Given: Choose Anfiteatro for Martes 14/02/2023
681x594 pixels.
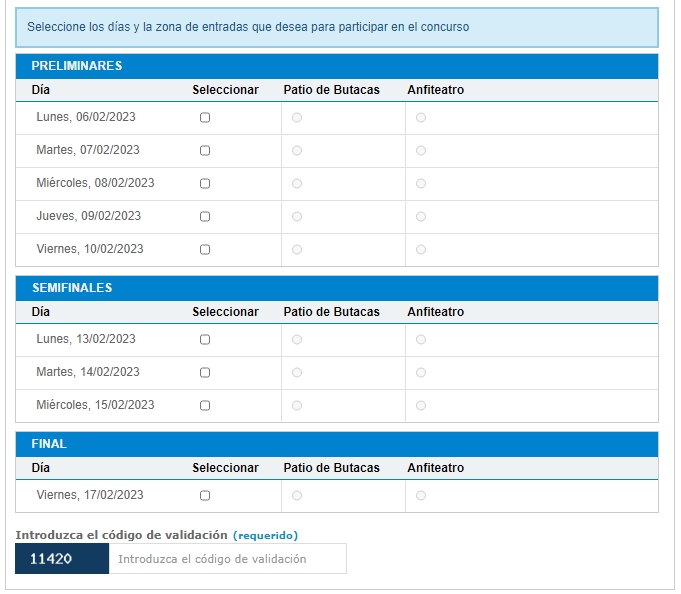Looking at the screenshot, I should click(x=421, y=373).
